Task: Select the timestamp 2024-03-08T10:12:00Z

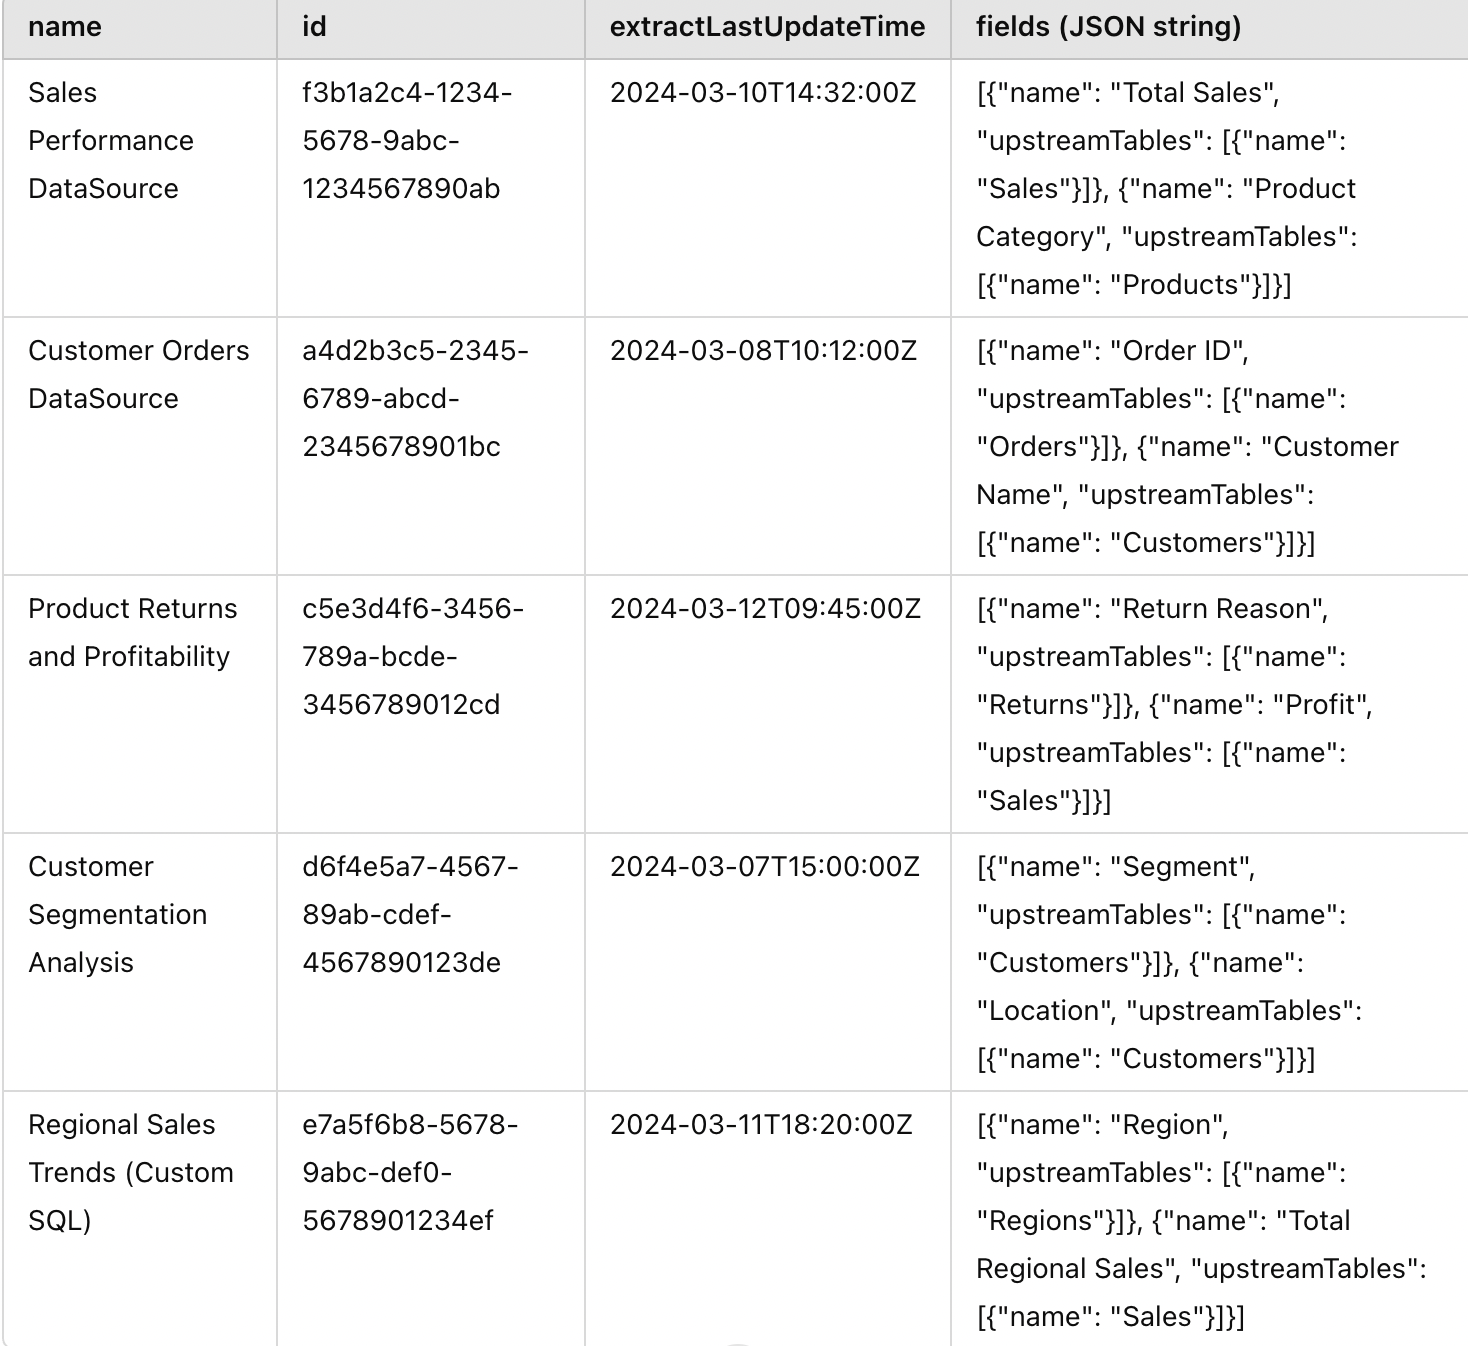Action: tap(763, 351)
